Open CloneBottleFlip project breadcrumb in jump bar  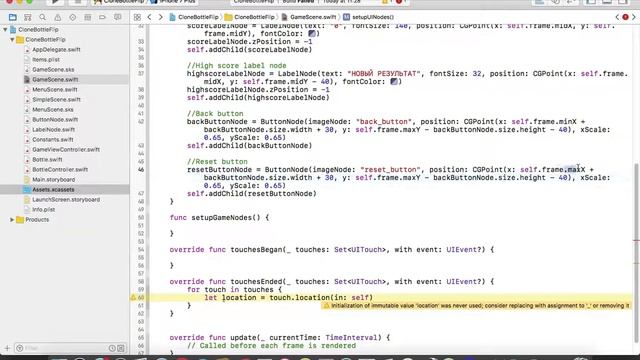pos(194,17)
